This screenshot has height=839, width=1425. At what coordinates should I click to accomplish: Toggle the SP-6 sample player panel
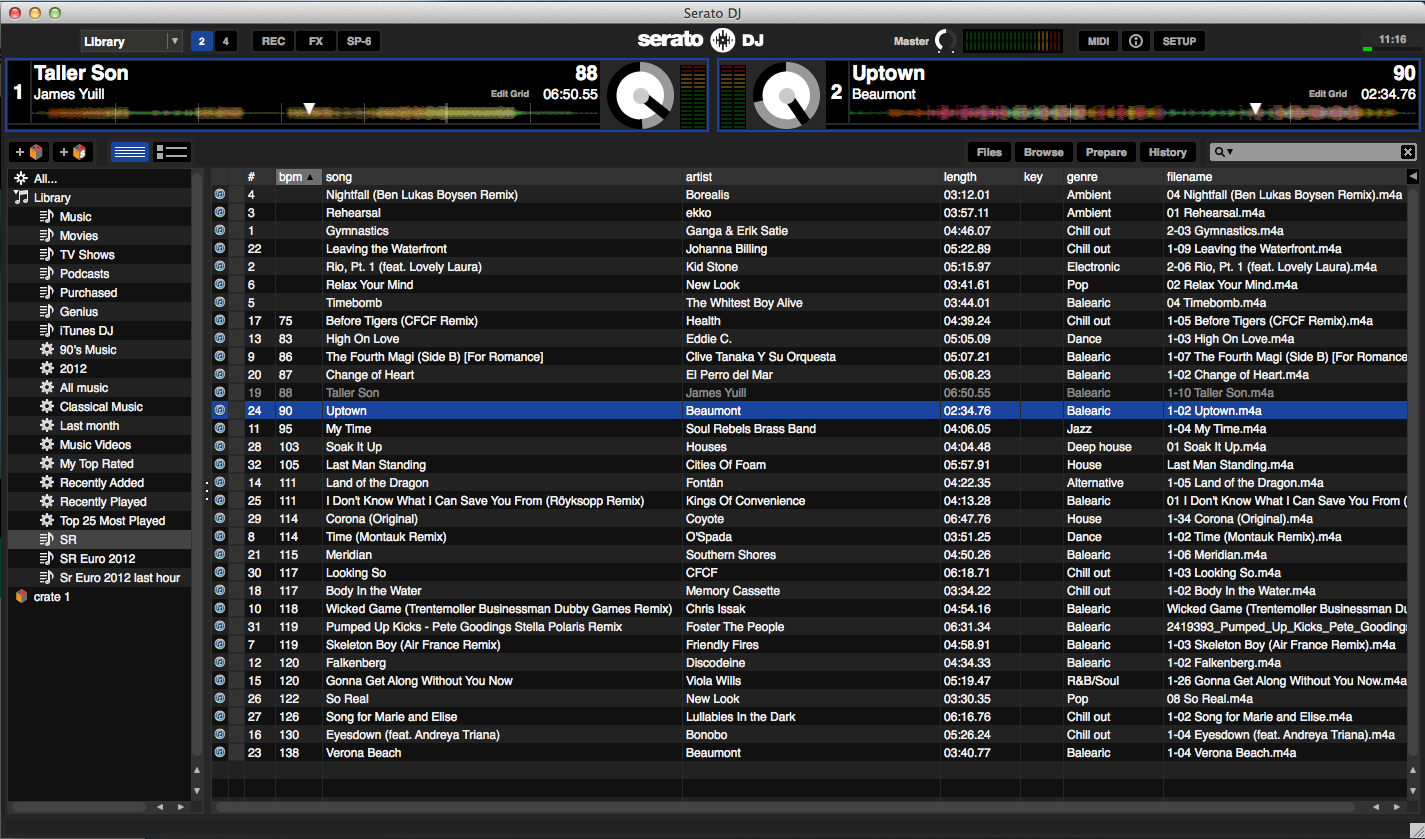click(358, 41)
